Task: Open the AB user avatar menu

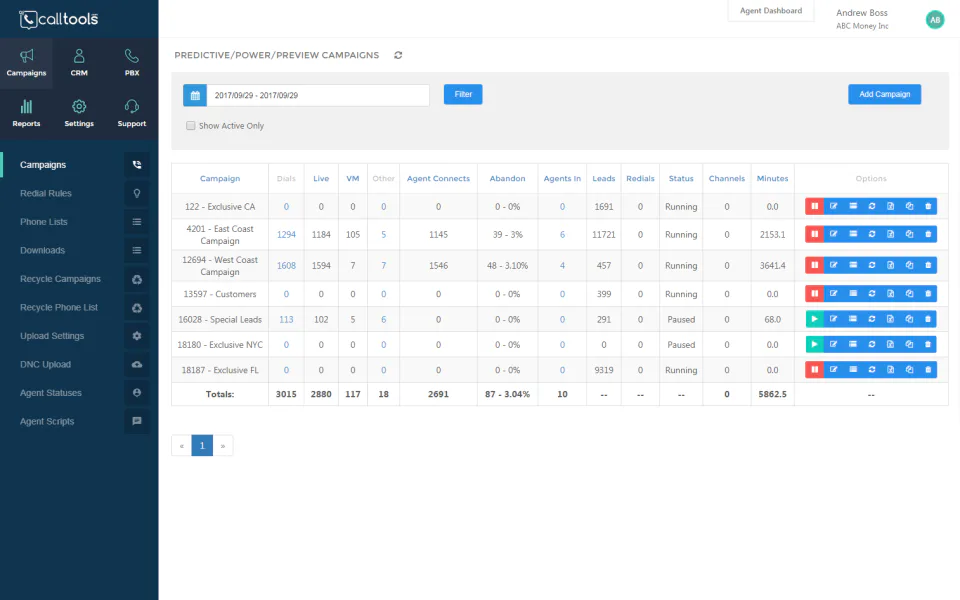Action: [x=935, y=20]
